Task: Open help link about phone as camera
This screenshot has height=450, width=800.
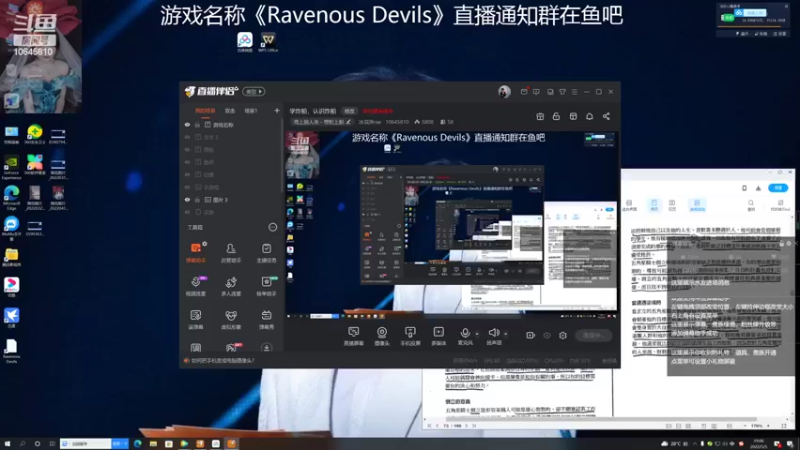Action: pos(223,360)
